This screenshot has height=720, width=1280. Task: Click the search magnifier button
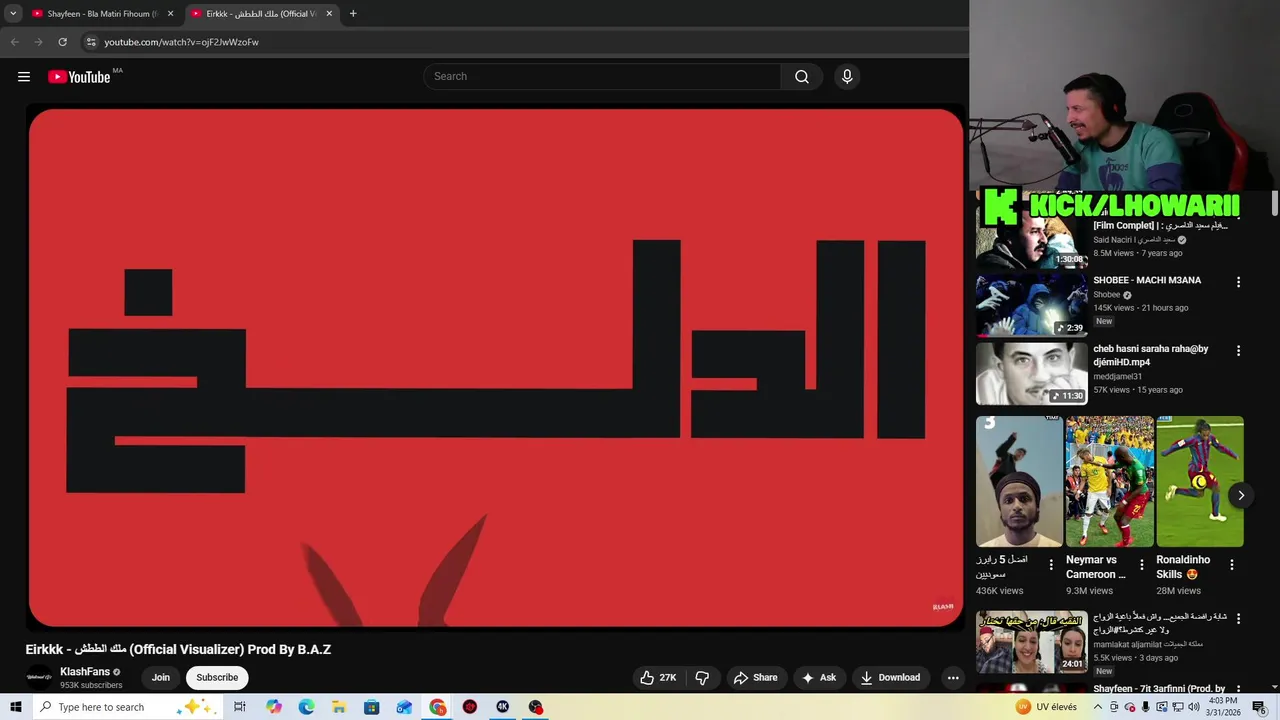(802, 77)
